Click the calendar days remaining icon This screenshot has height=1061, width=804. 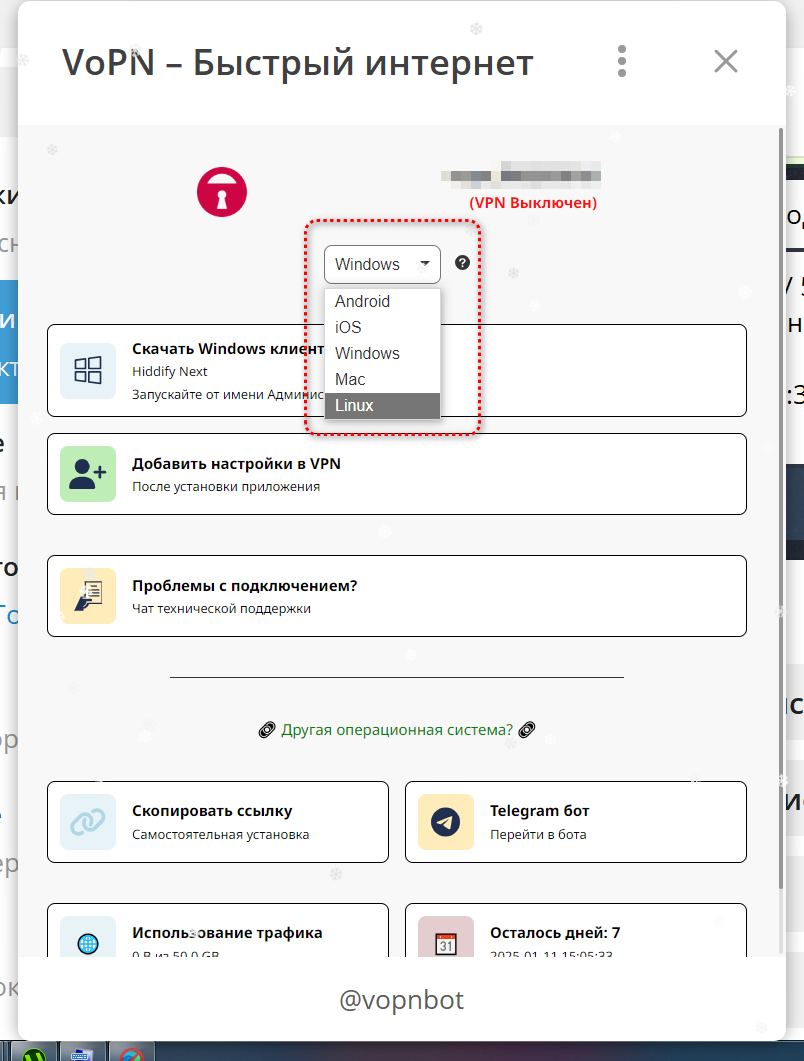pyautogui.click(x=446, y=942)
